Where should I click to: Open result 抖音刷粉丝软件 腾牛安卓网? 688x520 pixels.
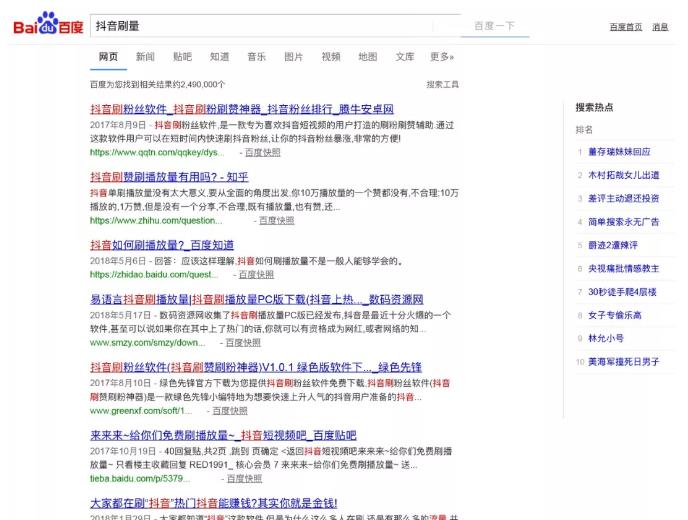[x=242, y=109]
